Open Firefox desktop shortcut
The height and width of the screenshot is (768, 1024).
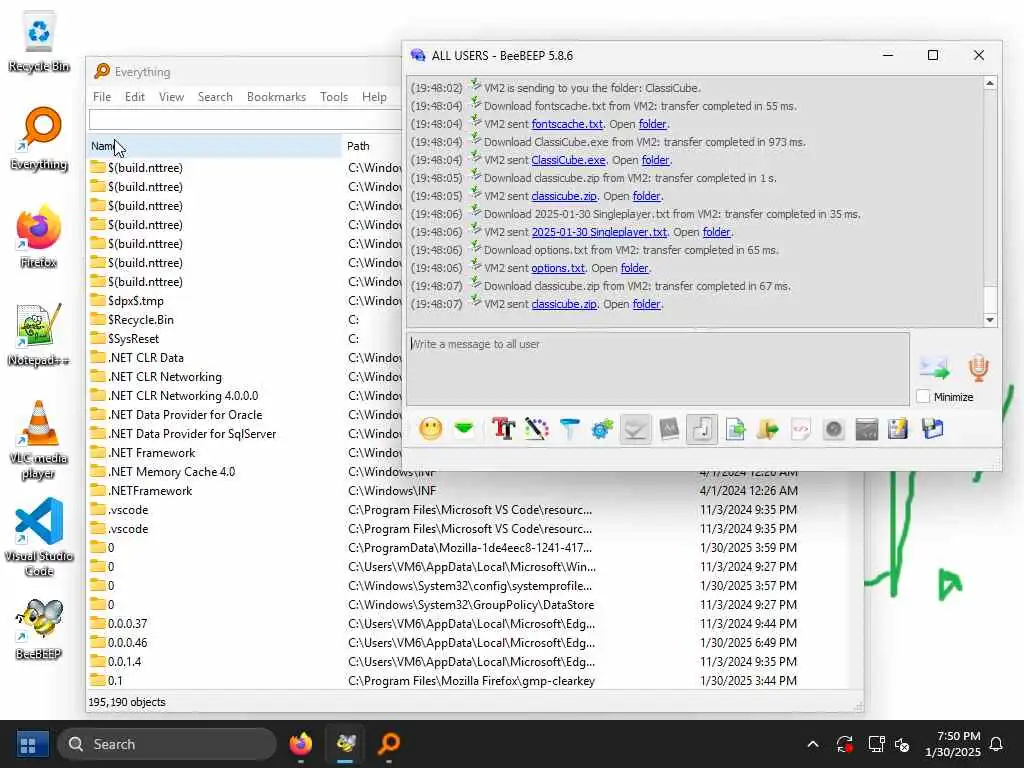coord(39,237)
